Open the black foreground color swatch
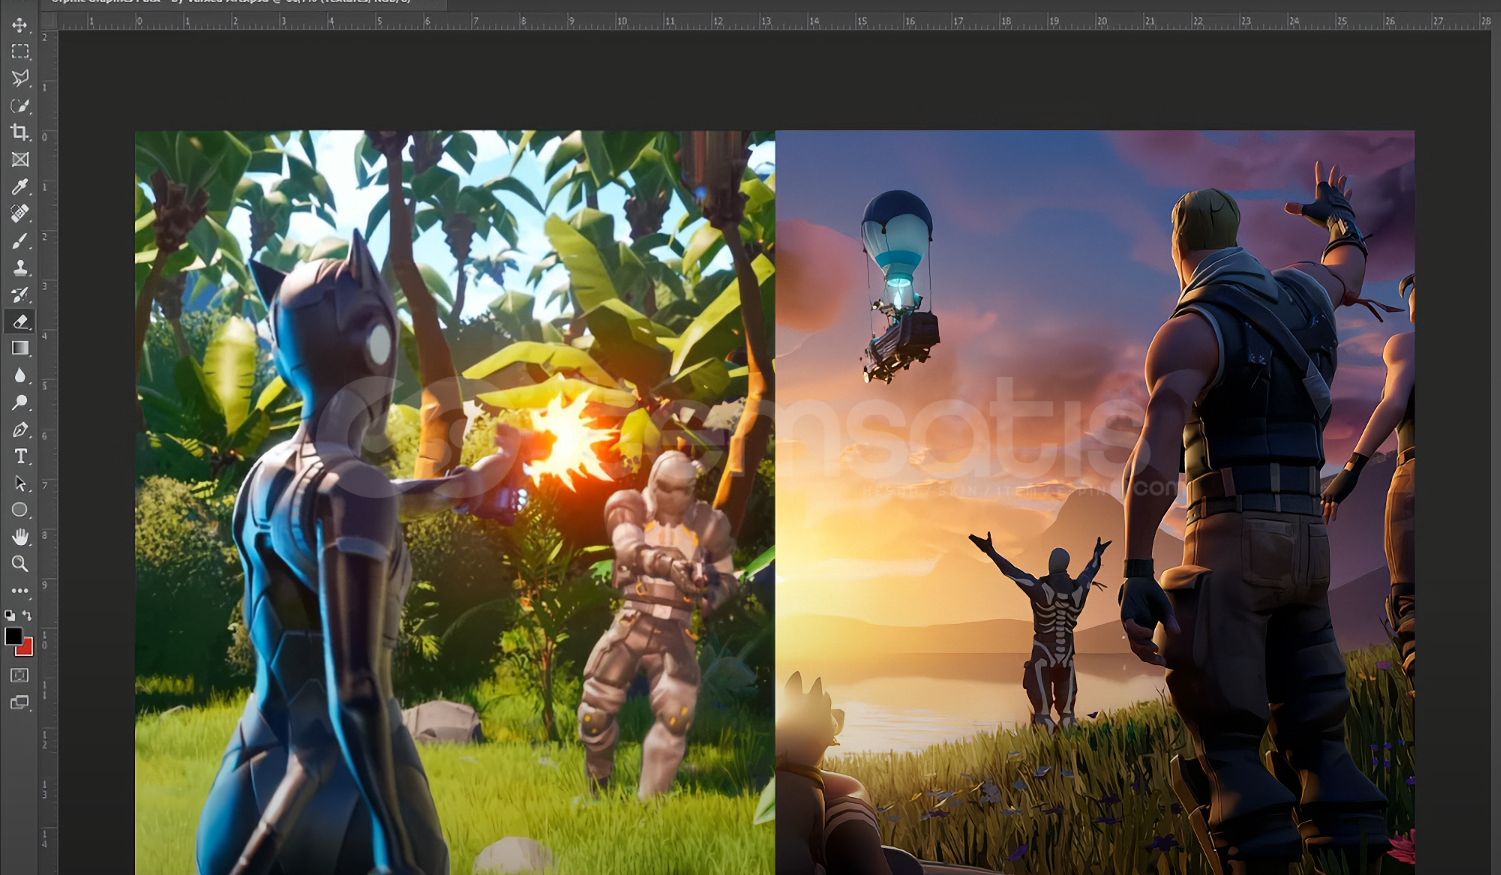This screenshot has height=875, width=1501. click(13, 636)
